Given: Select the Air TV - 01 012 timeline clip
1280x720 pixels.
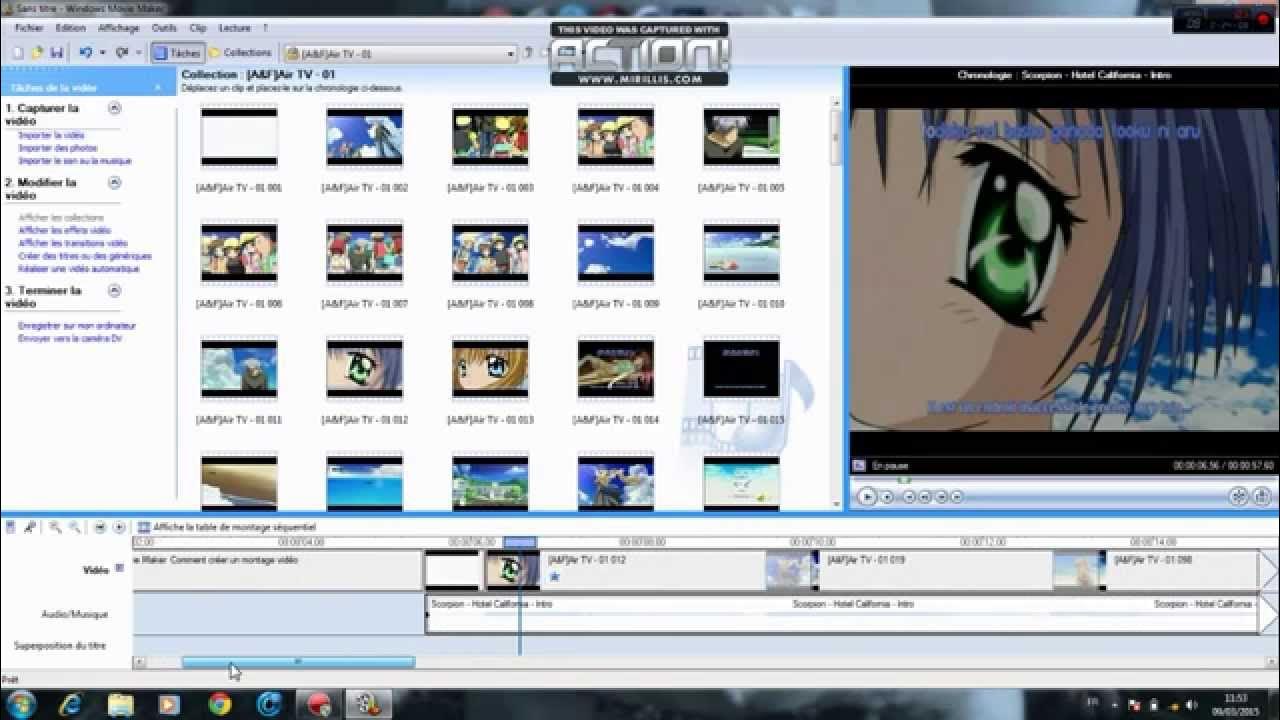Looking at the screenshot, I should pyautogui.click(x=625, y=570).
